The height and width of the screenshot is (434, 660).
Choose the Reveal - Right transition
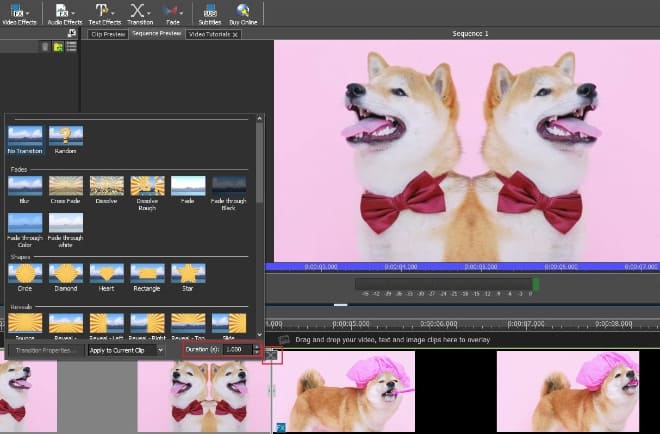[x=147, y=326]
